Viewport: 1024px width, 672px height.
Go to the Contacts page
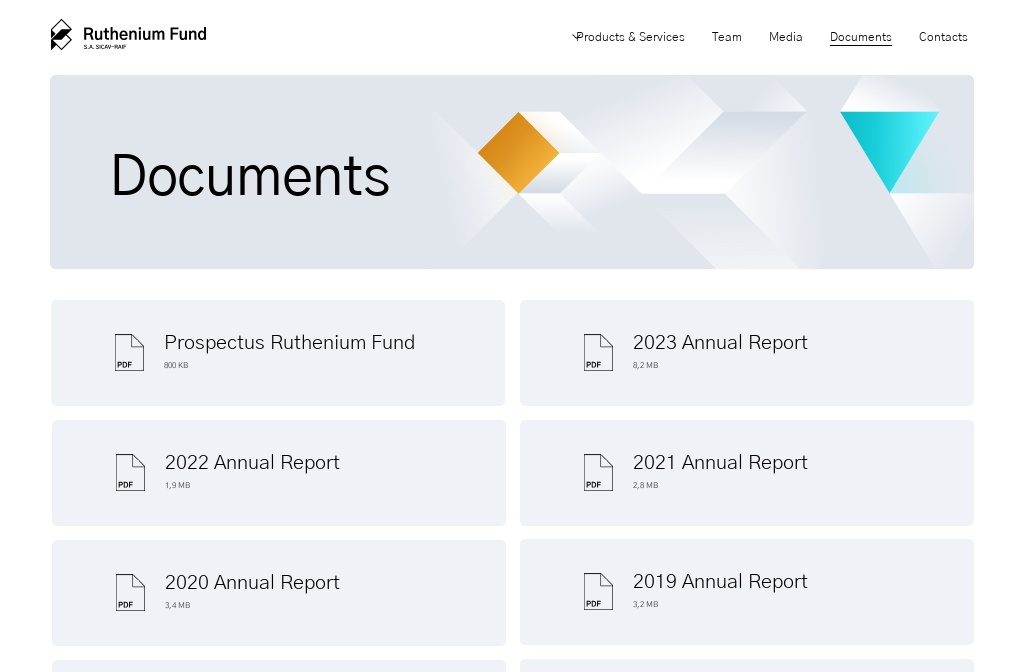[943, 37]
